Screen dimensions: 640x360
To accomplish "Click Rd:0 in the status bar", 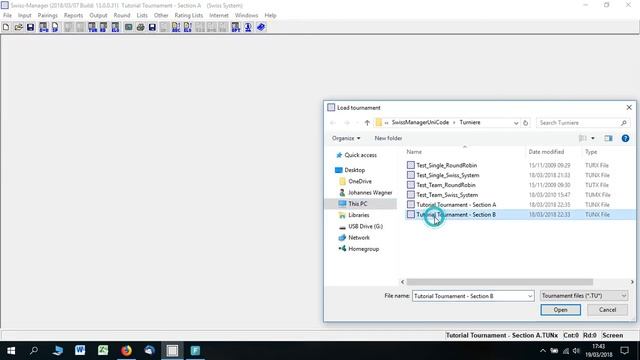I will tap(589, 336).
